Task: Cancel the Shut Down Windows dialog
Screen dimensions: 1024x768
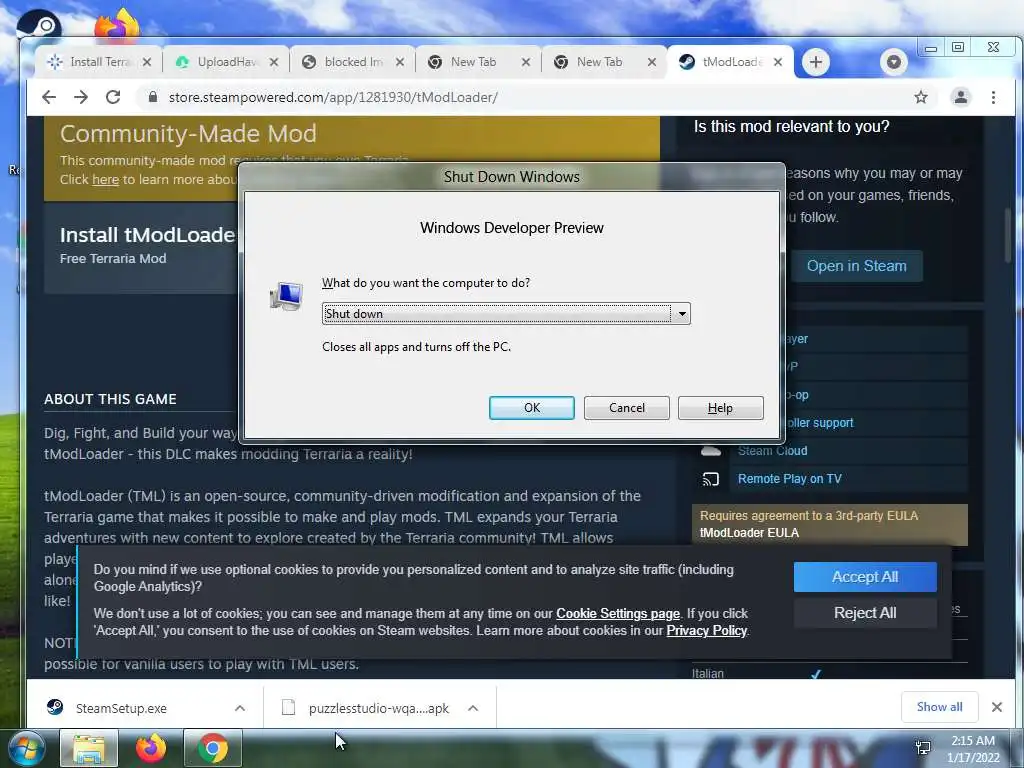Action: [626, 408]
